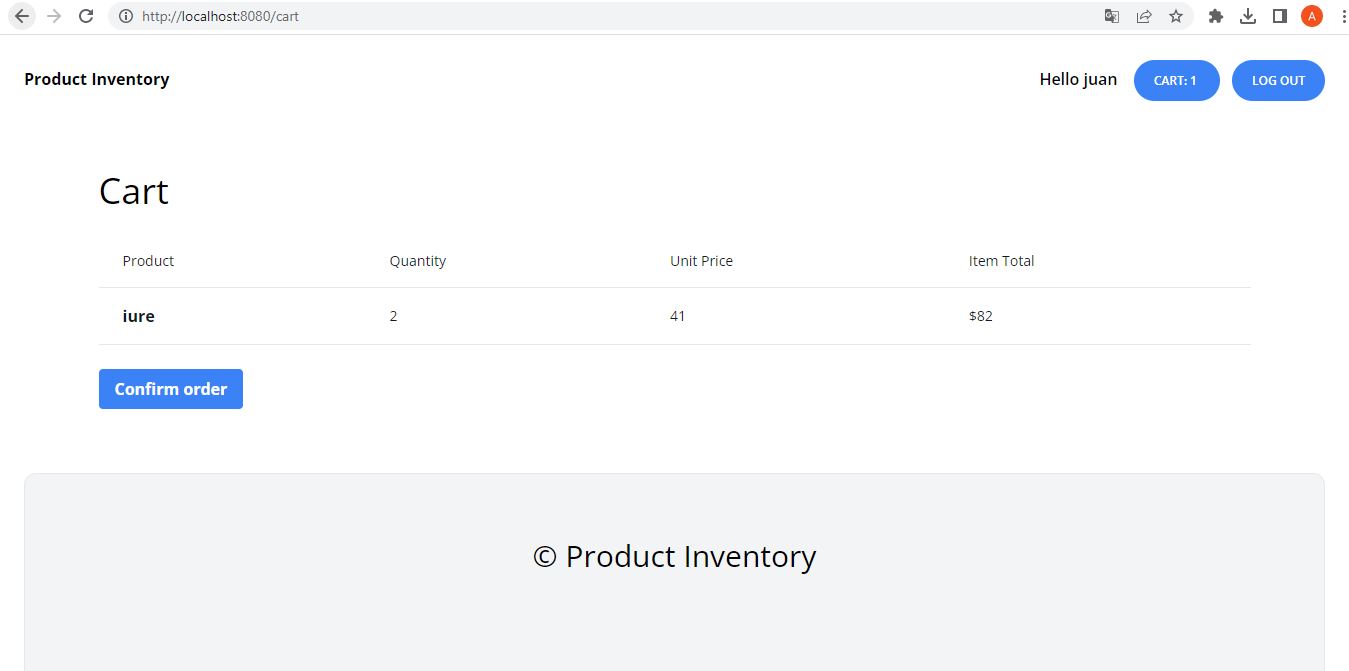Reload the page with the refresh icon
Screen dimensions: 1349x671
click(x=86, y=16)
